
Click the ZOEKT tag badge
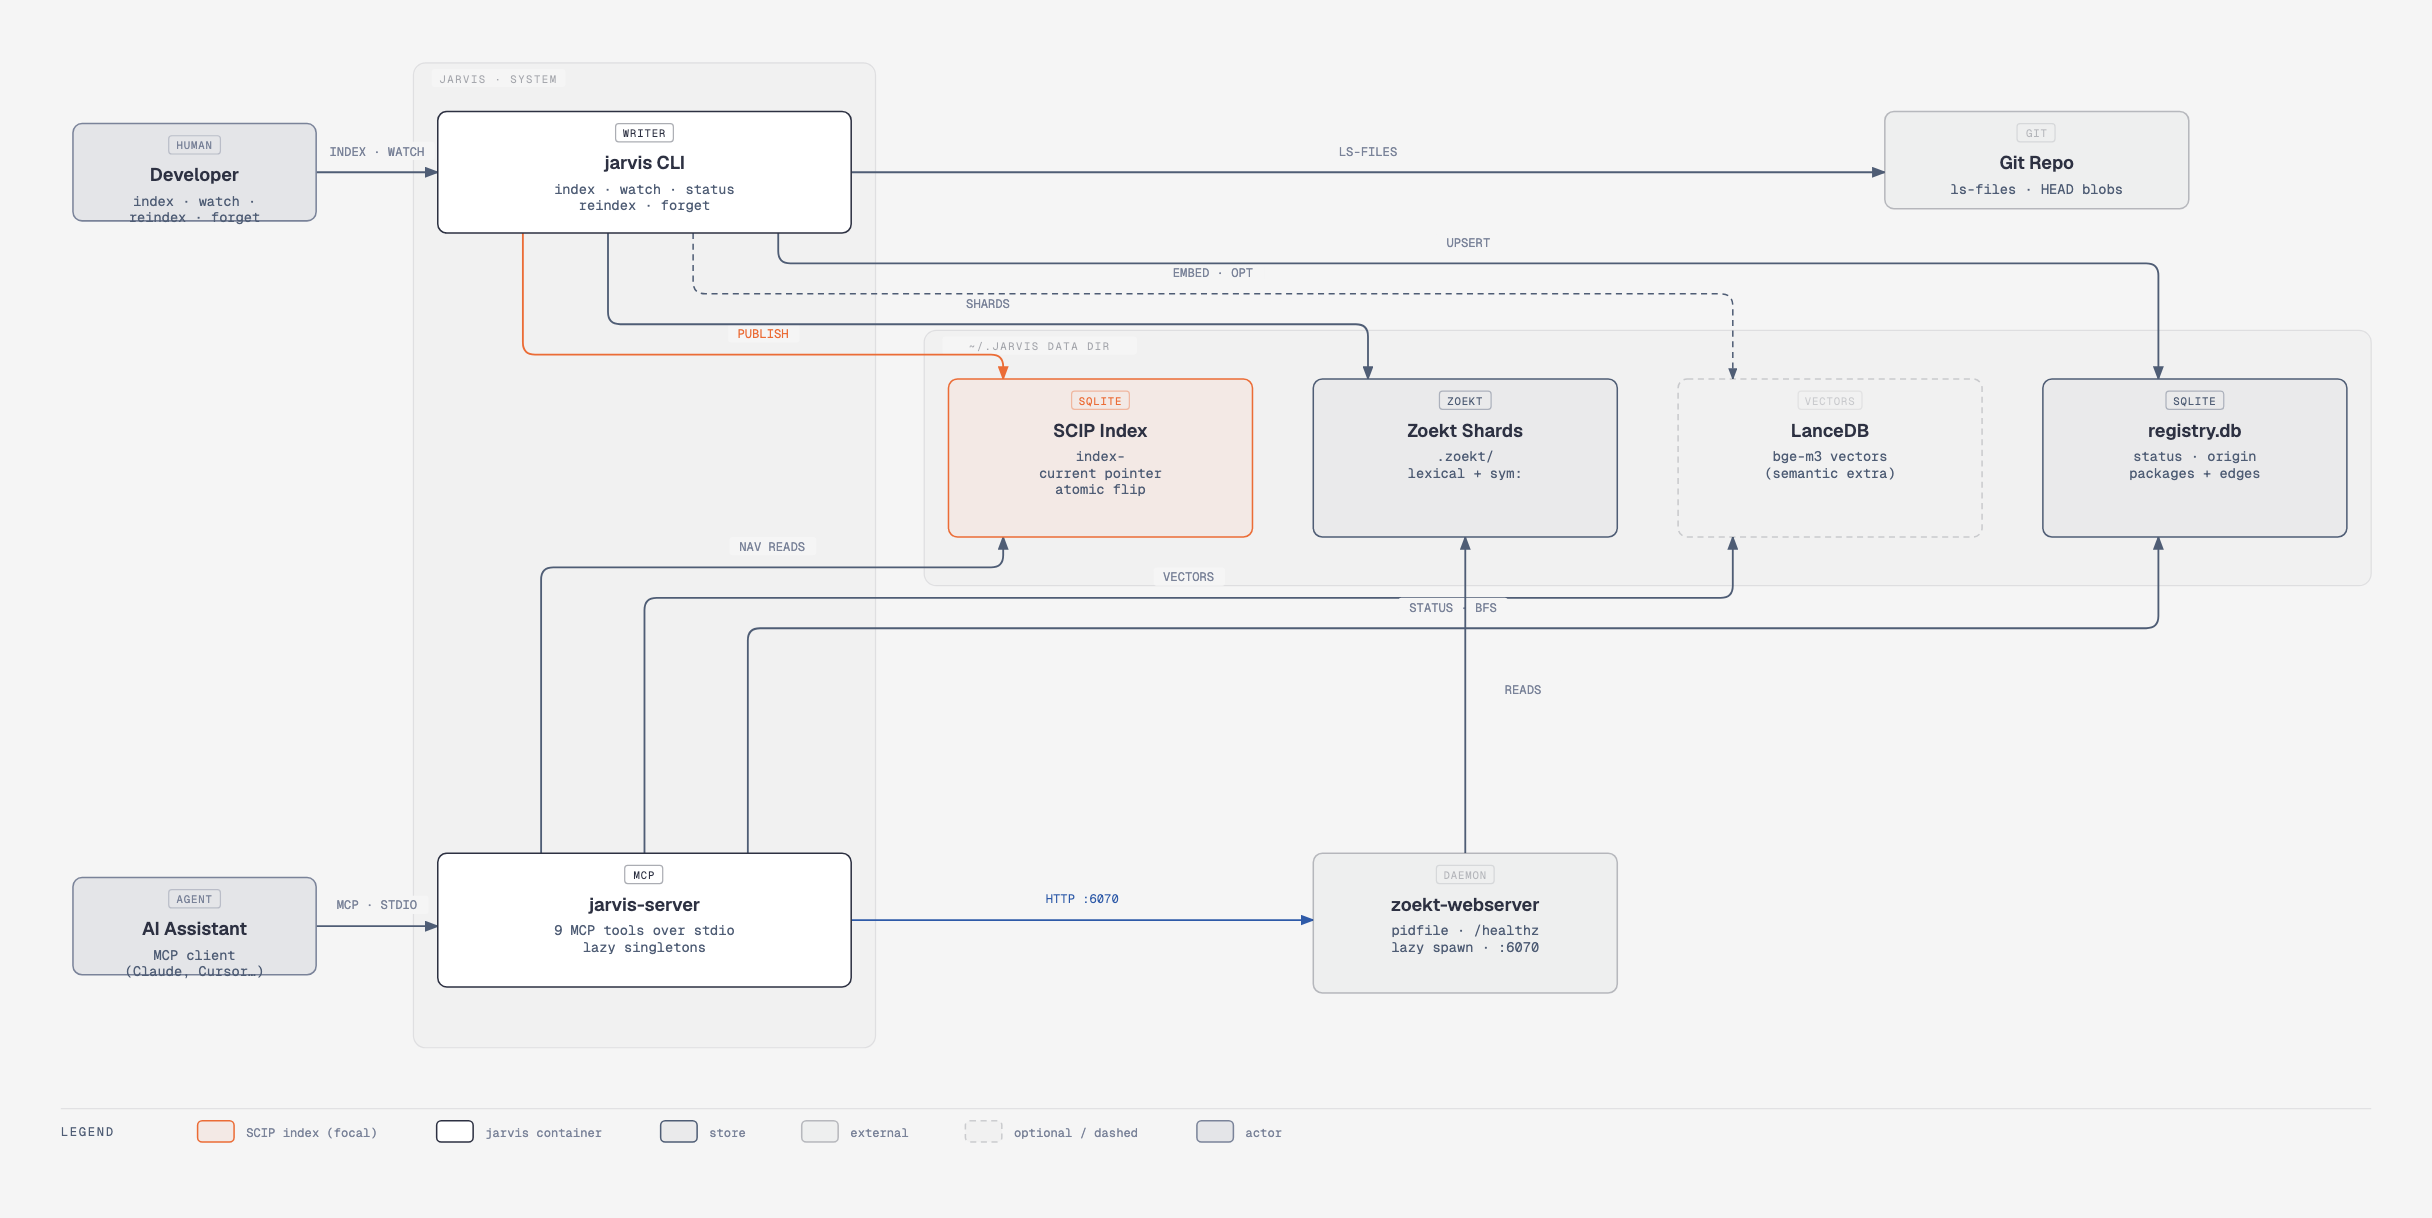[x=1465, y=401]
